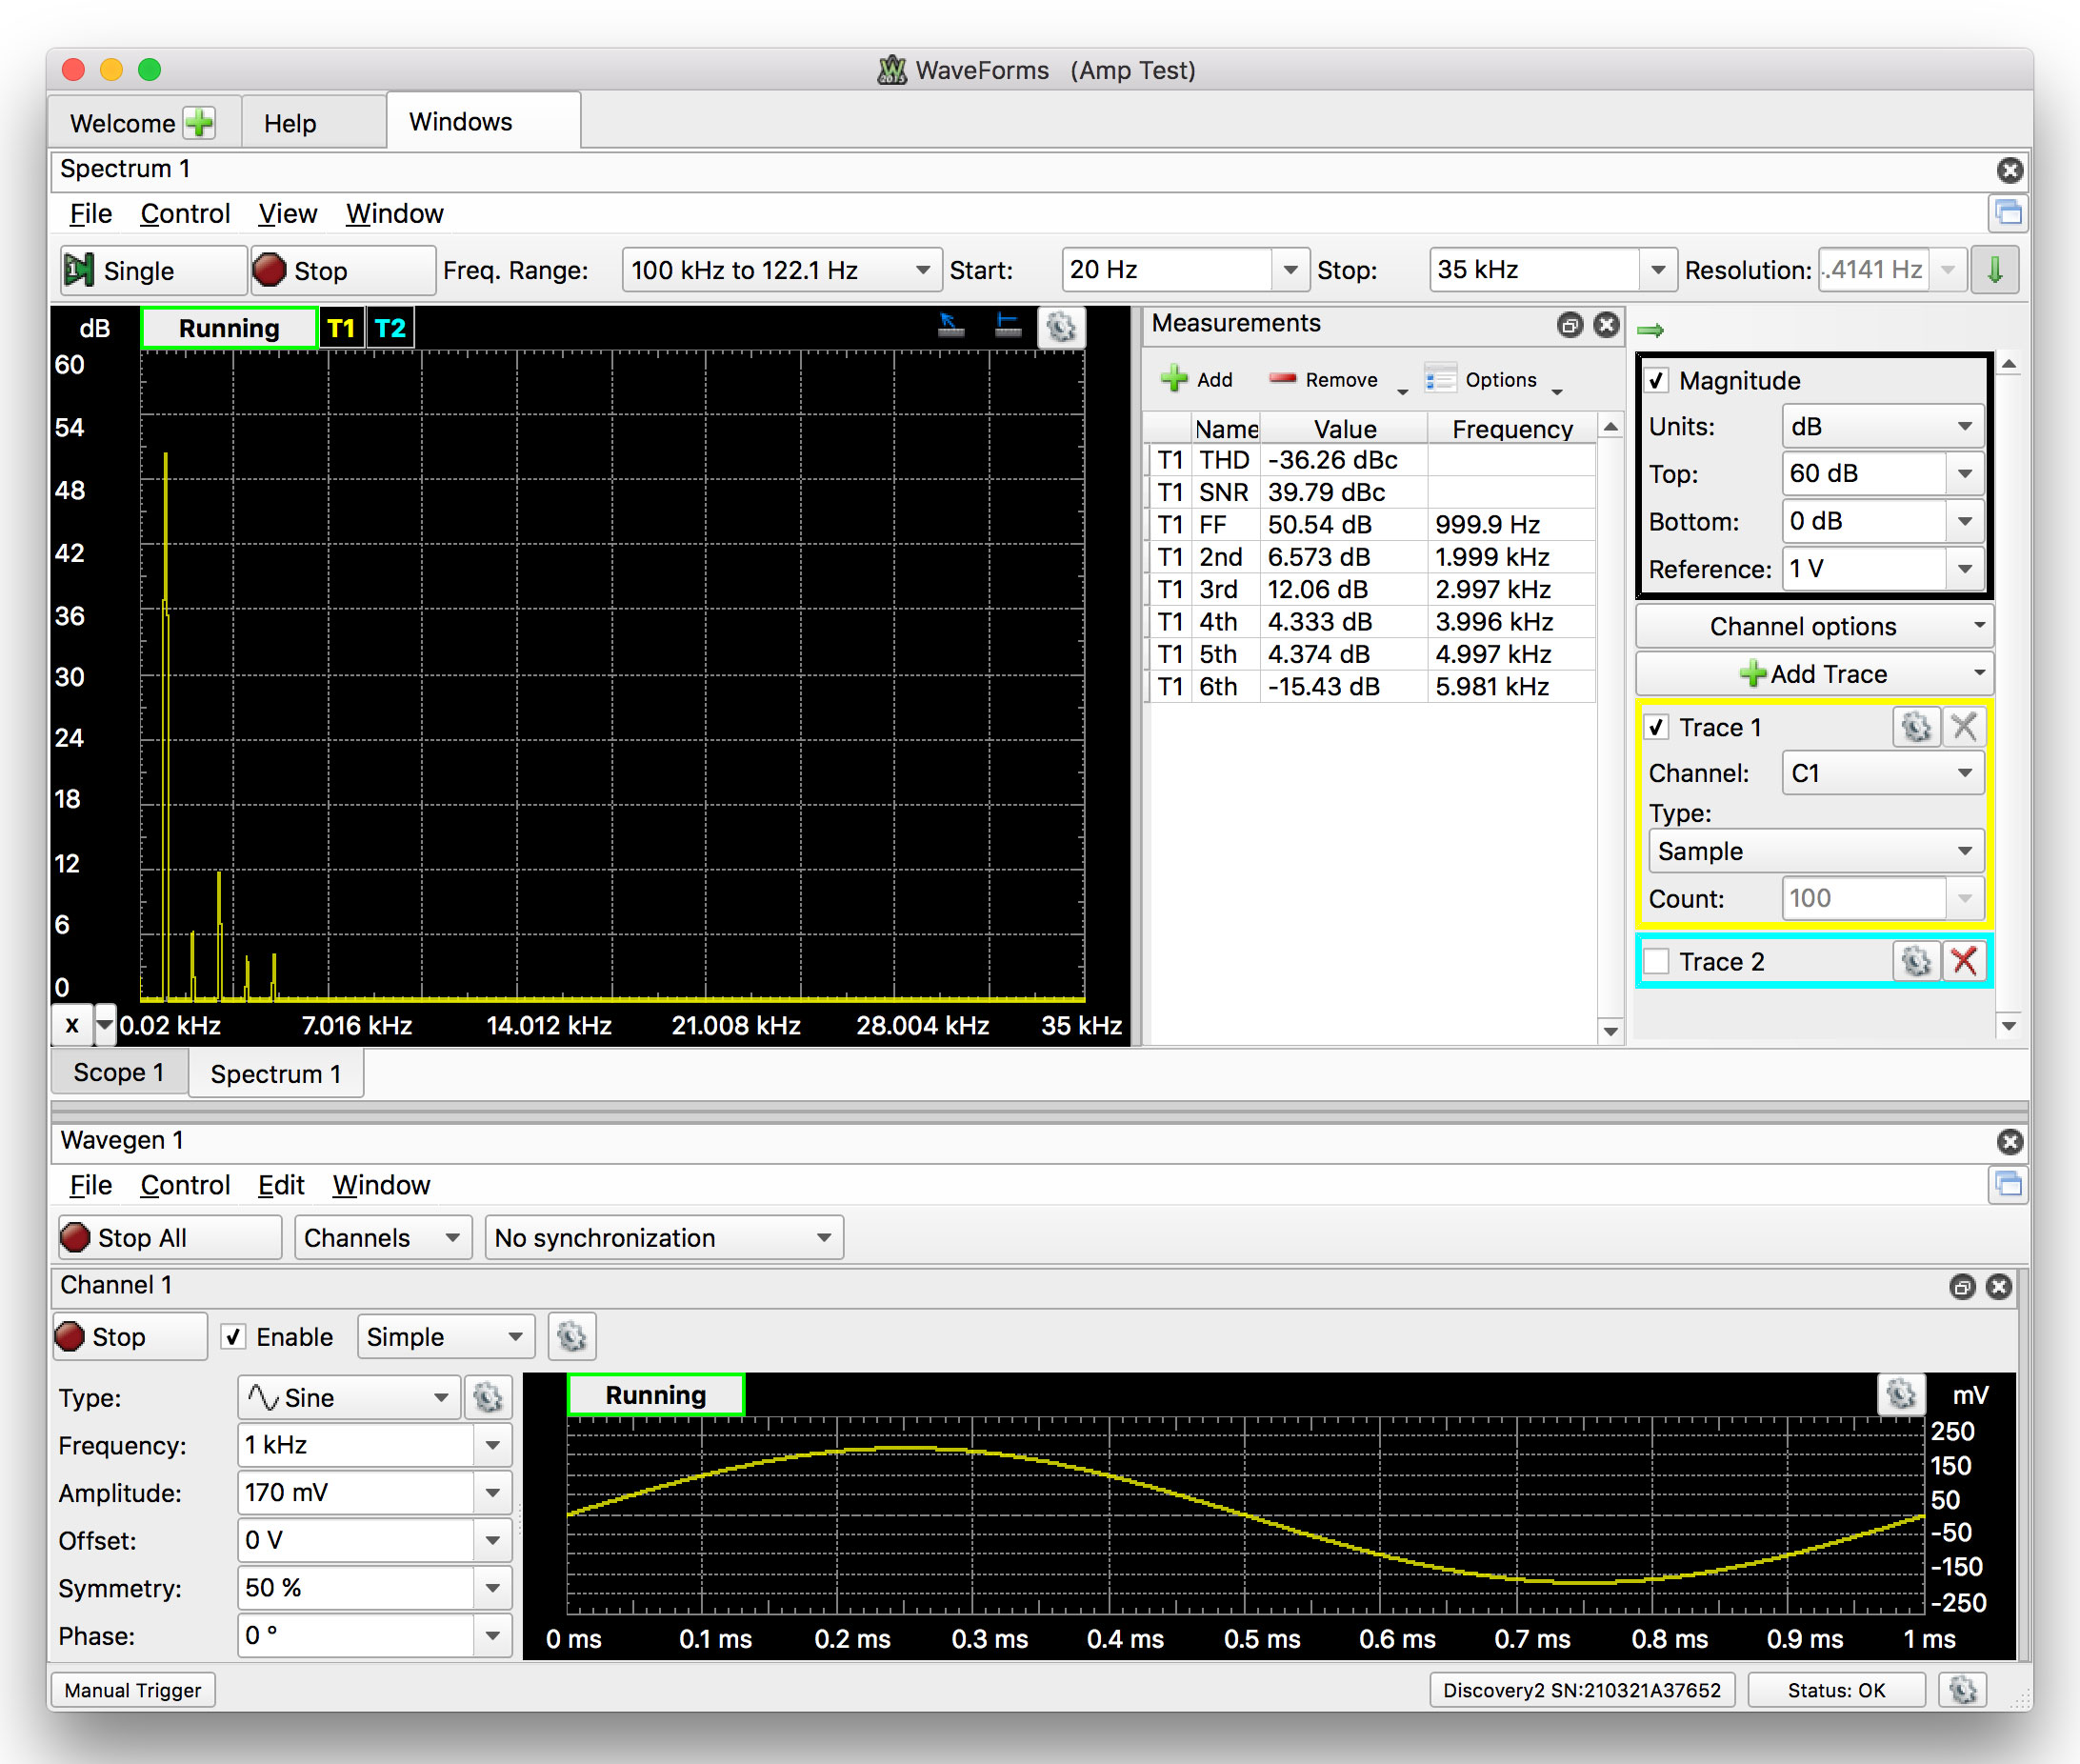Open the No synchronization dropdown

click(x=663, y=1238)
